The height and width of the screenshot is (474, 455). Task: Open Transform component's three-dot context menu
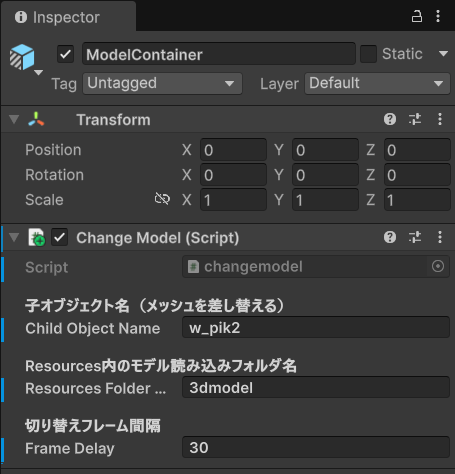tap(440, 119)
